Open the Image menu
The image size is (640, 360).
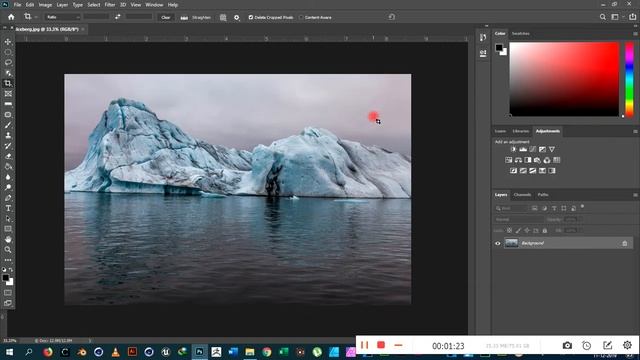(45, 5)
